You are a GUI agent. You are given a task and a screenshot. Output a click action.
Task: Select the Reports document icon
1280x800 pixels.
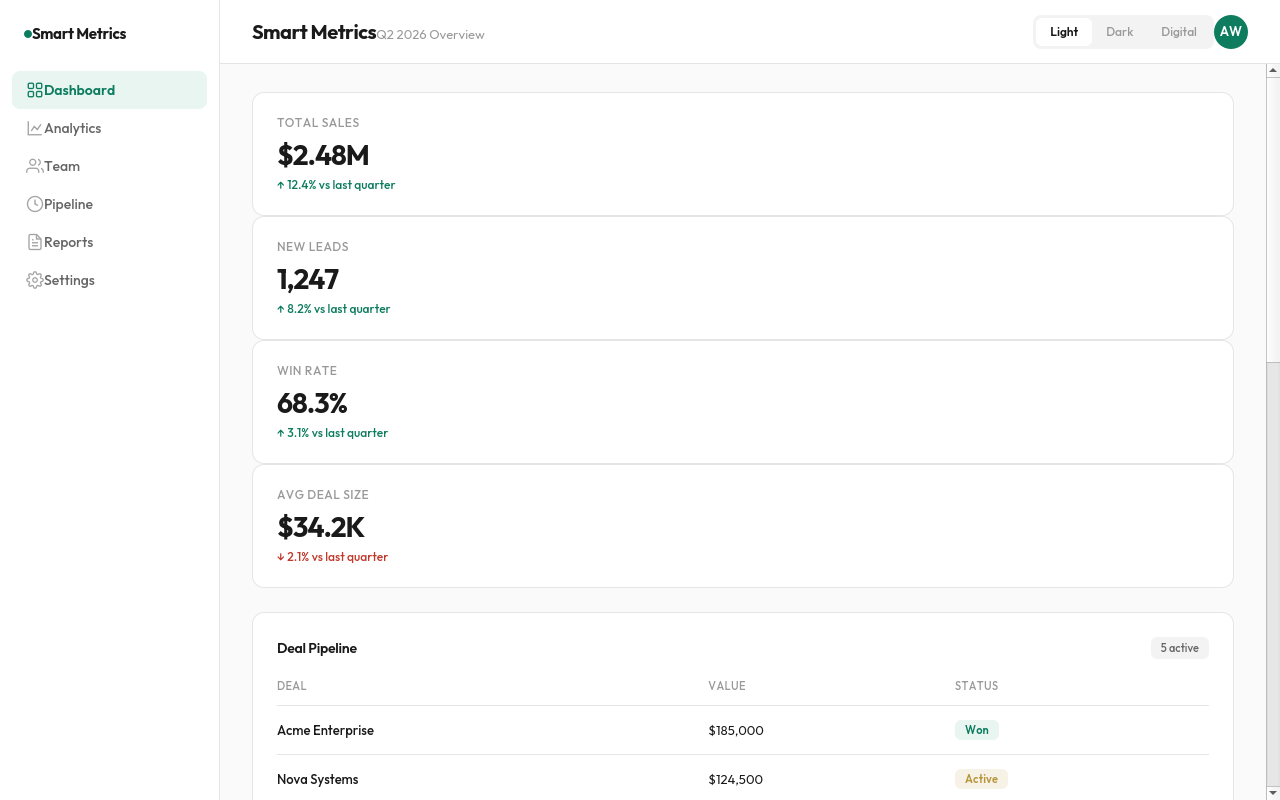(x=33, y=242)
